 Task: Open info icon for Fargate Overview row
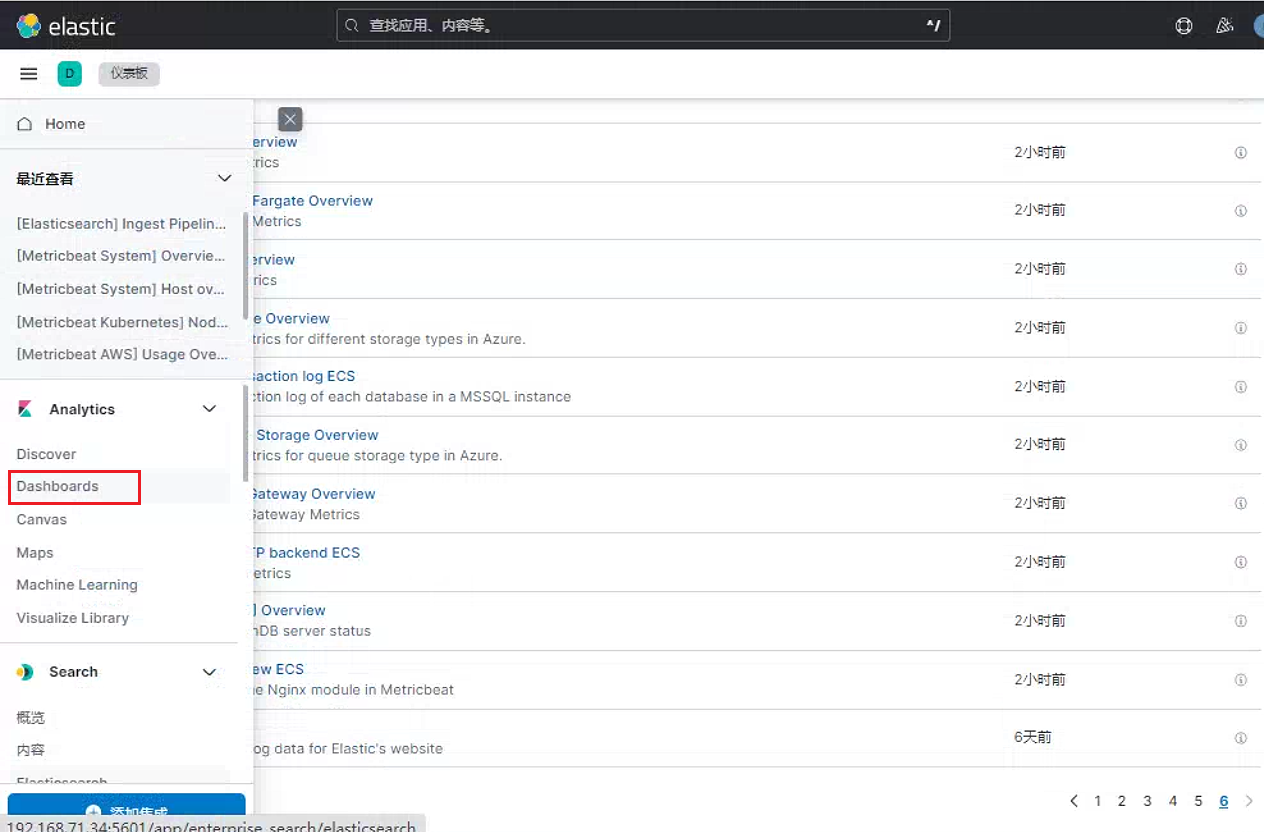point(1240,211)
